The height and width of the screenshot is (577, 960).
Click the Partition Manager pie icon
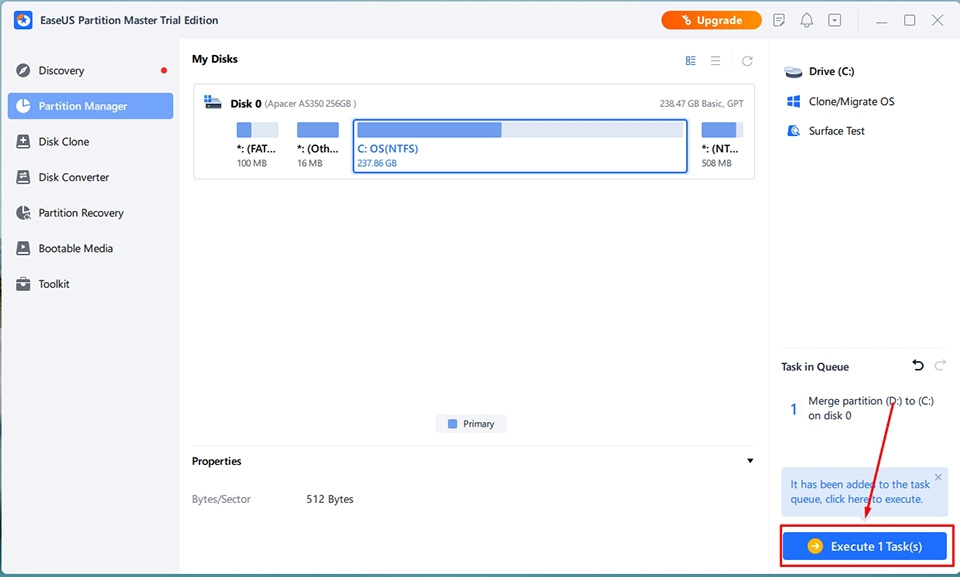click(23, 106)
